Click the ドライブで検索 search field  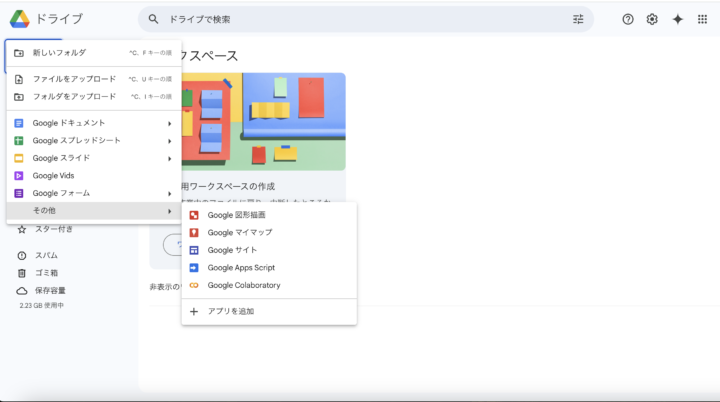pyautogui.click(x=366, y=19)
